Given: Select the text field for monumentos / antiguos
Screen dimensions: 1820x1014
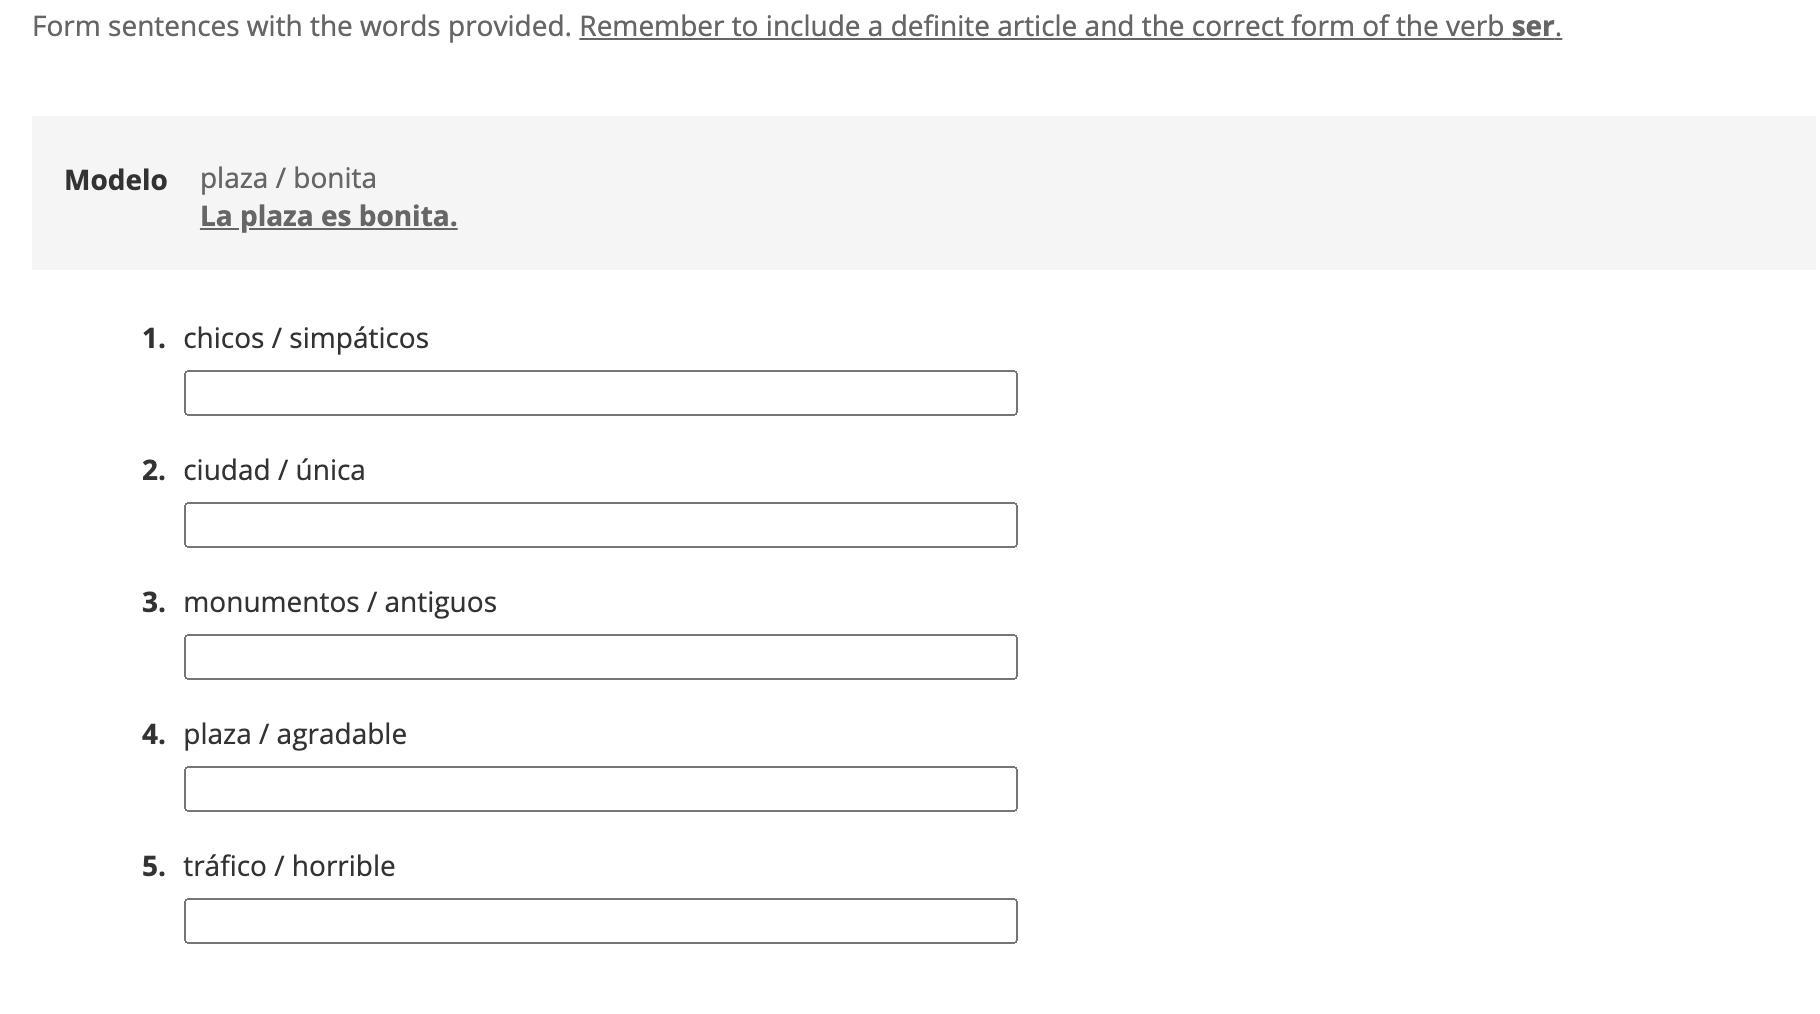Looking at the screenshot, I should 600,657.
